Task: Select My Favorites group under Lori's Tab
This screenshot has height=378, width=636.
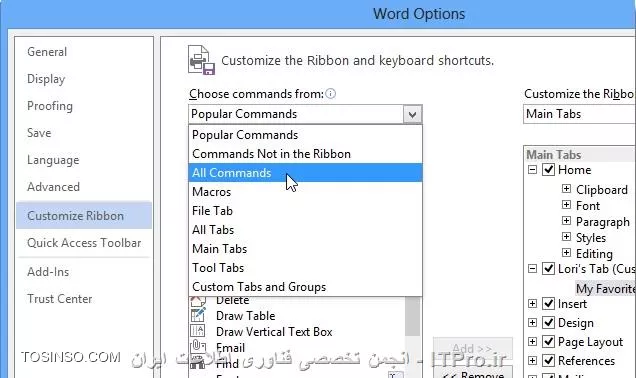Action: 605,288
